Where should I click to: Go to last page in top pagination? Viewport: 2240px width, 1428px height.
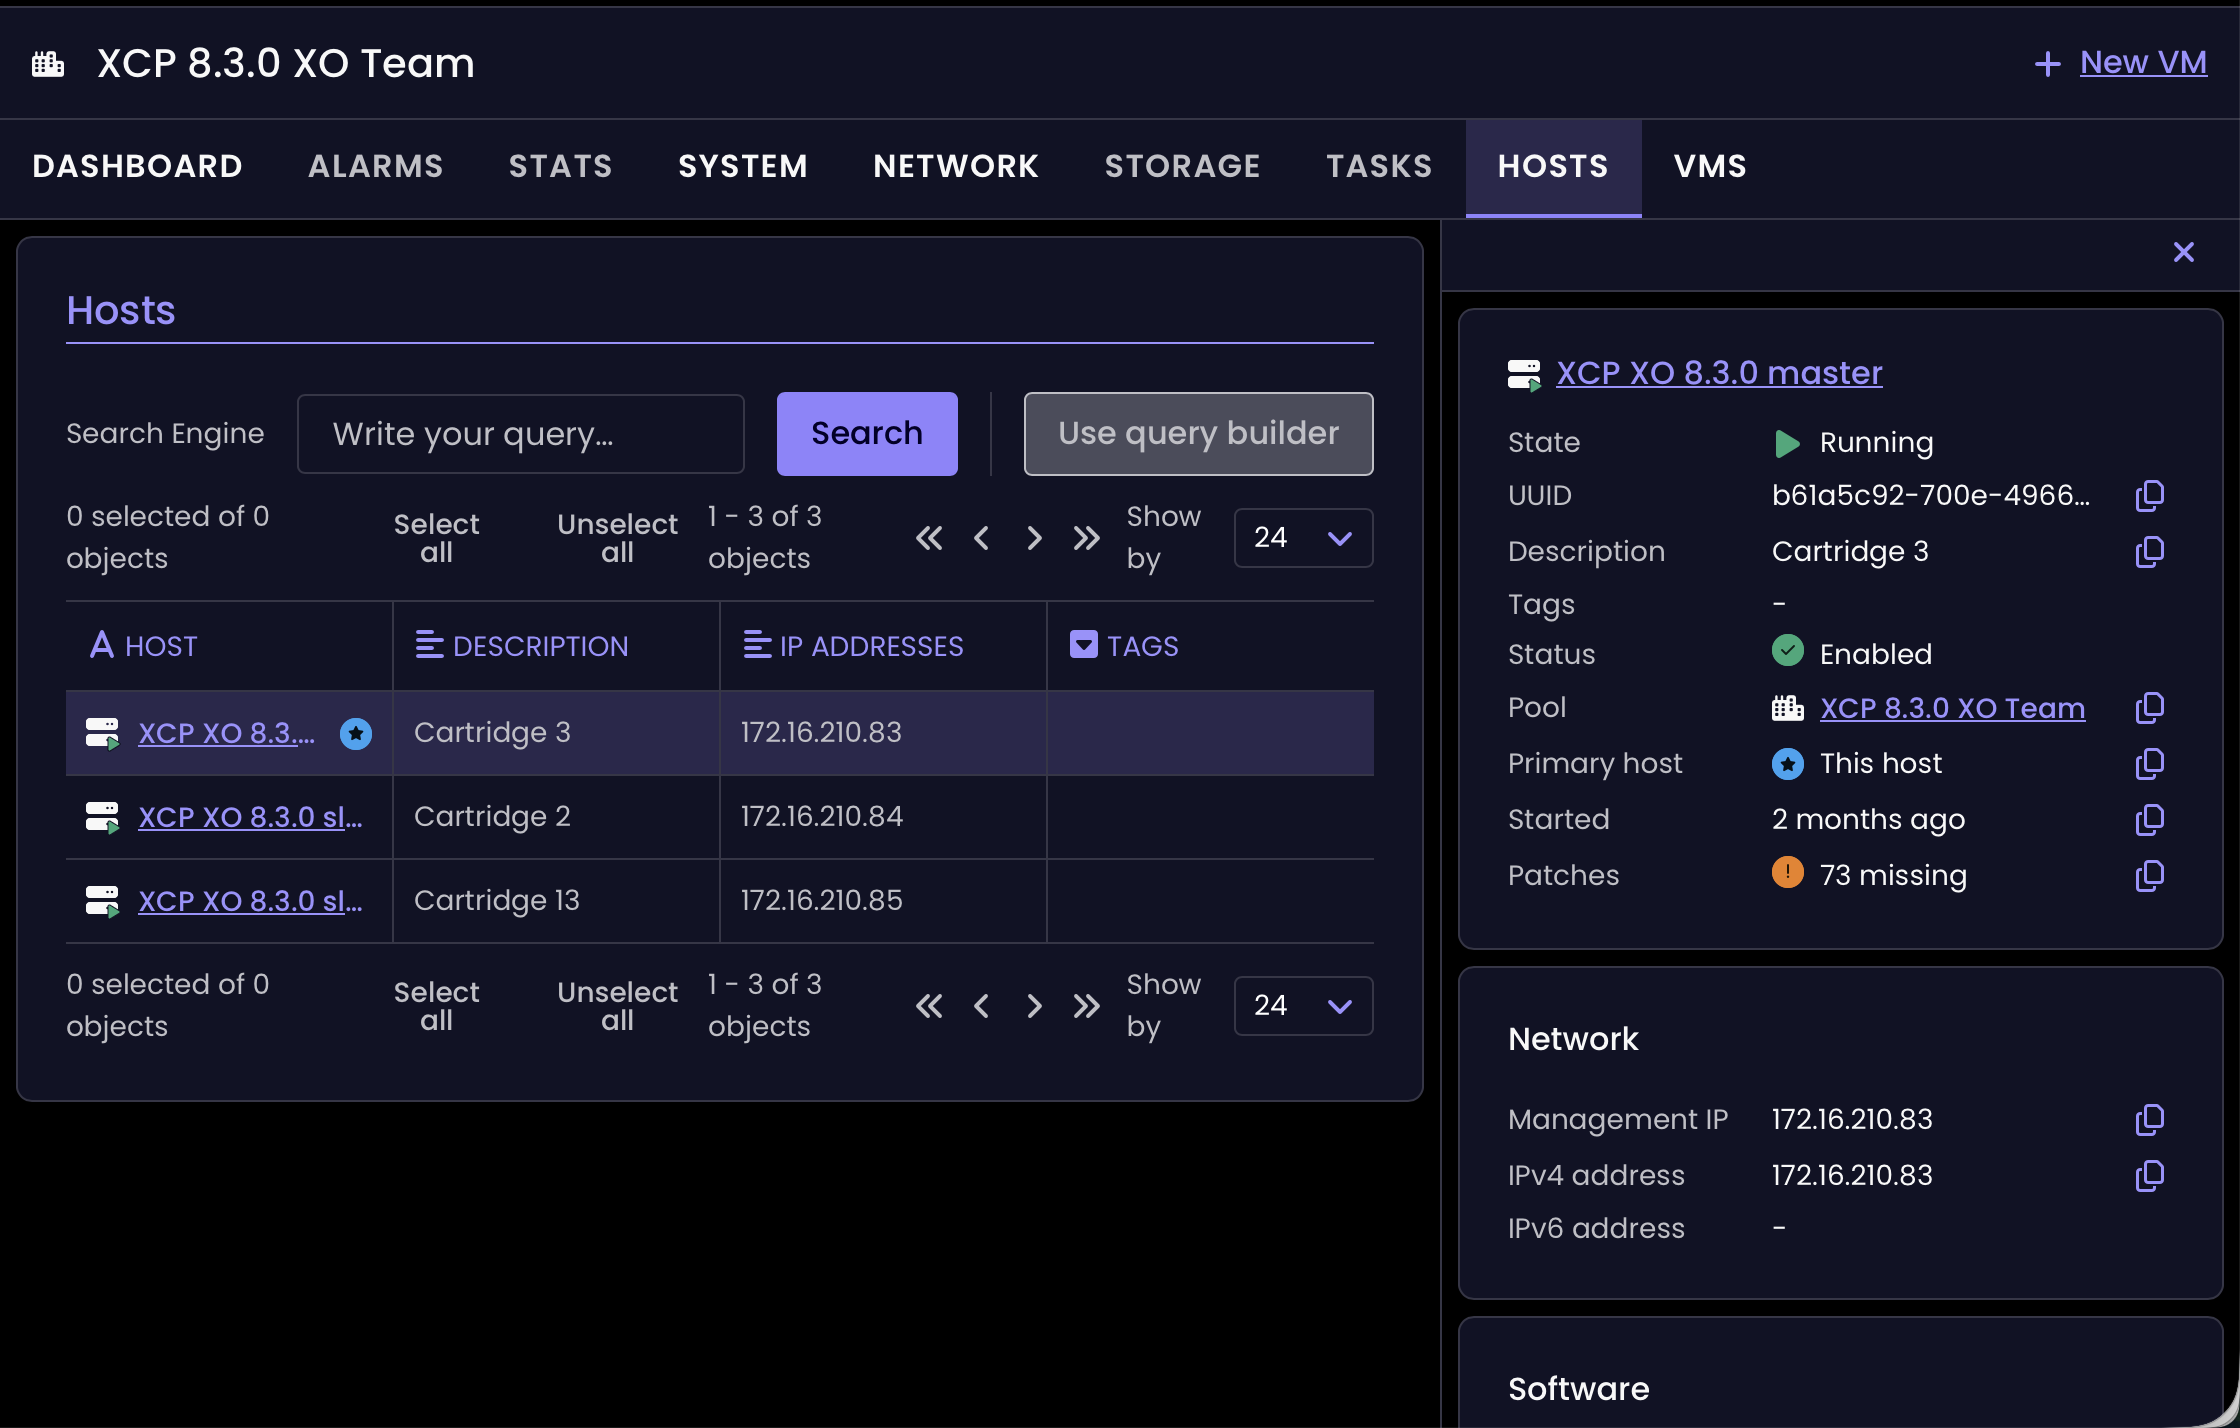1086,538
